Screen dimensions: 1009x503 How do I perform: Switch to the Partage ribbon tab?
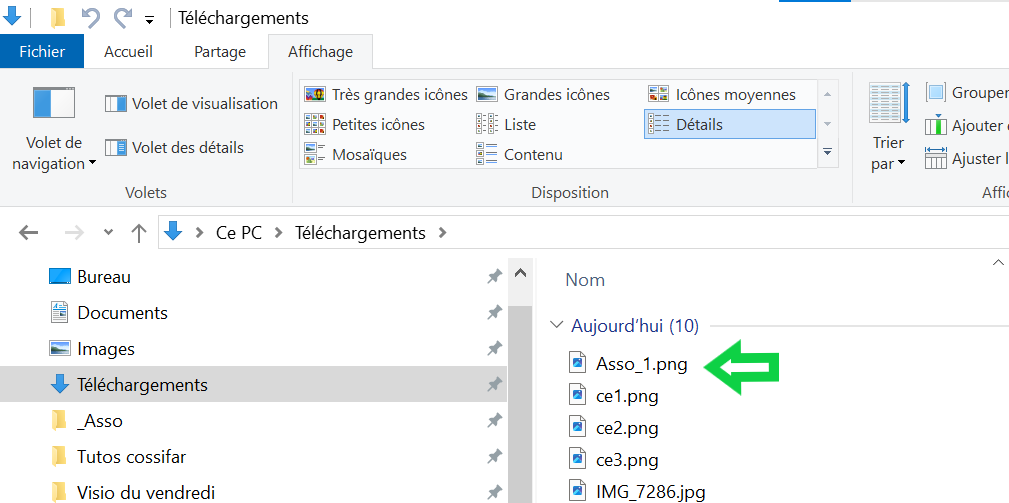point(219,52)
